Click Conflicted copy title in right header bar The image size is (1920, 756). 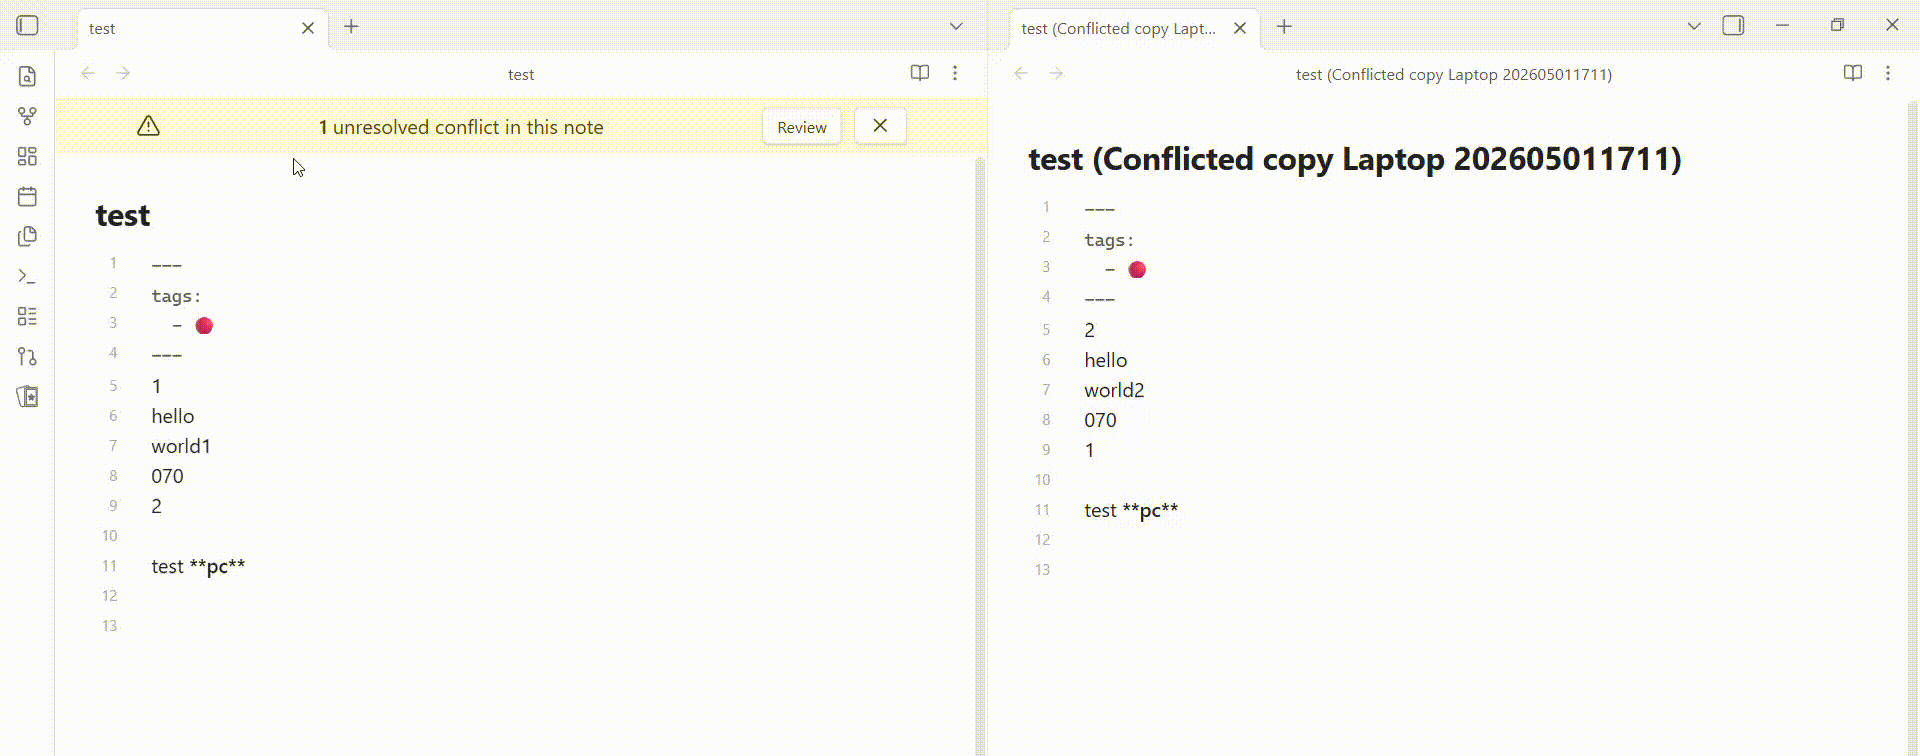pyautogui.click(x=1454, y=74)
